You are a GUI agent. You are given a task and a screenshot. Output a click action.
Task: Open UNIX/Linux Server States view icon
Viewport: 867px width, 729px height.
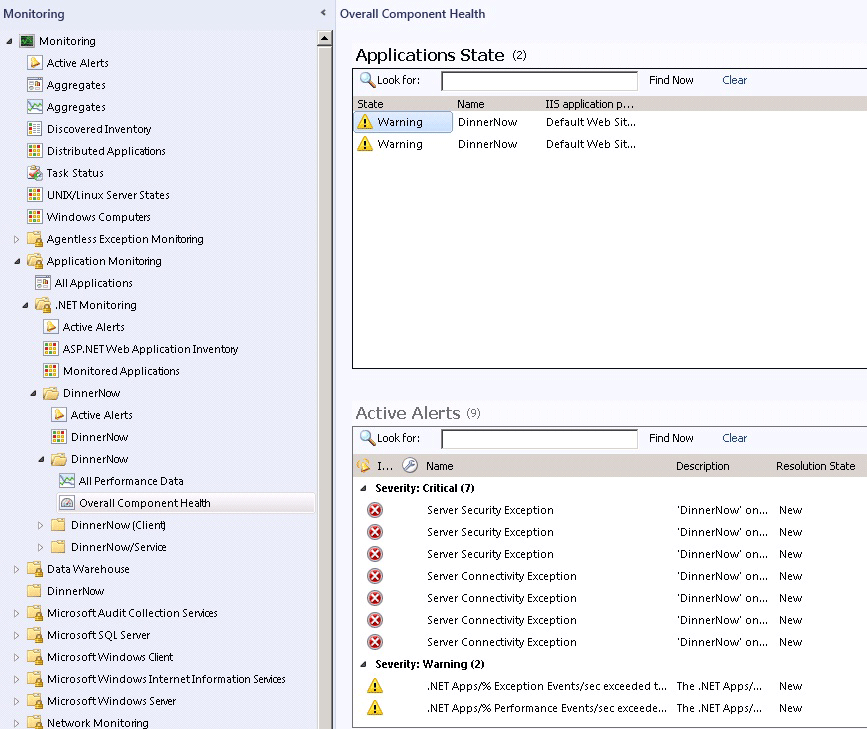tap(35, 195)
